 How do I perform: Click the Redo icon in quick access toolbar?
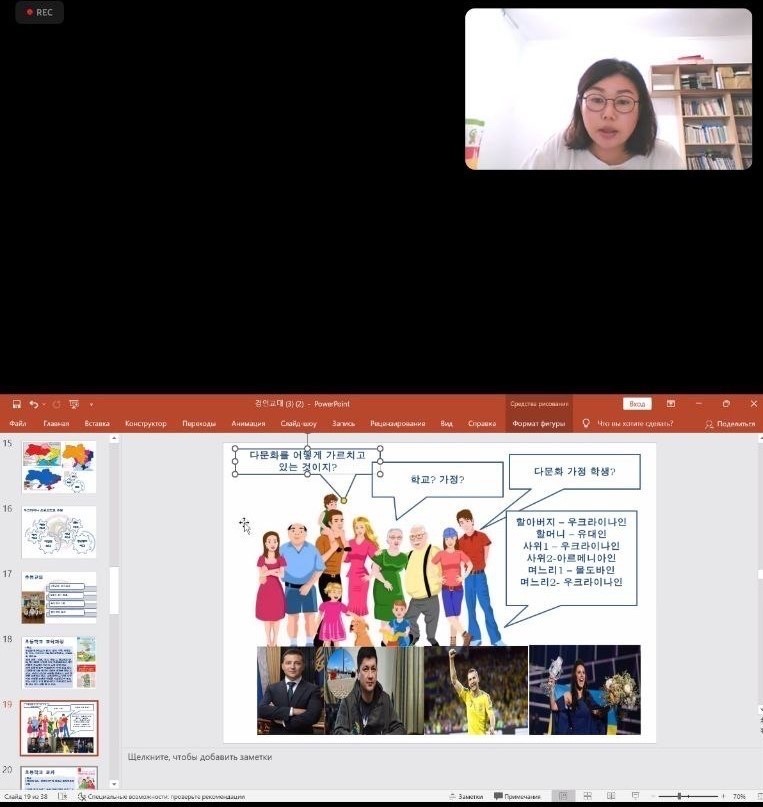[x=56, y=405]
